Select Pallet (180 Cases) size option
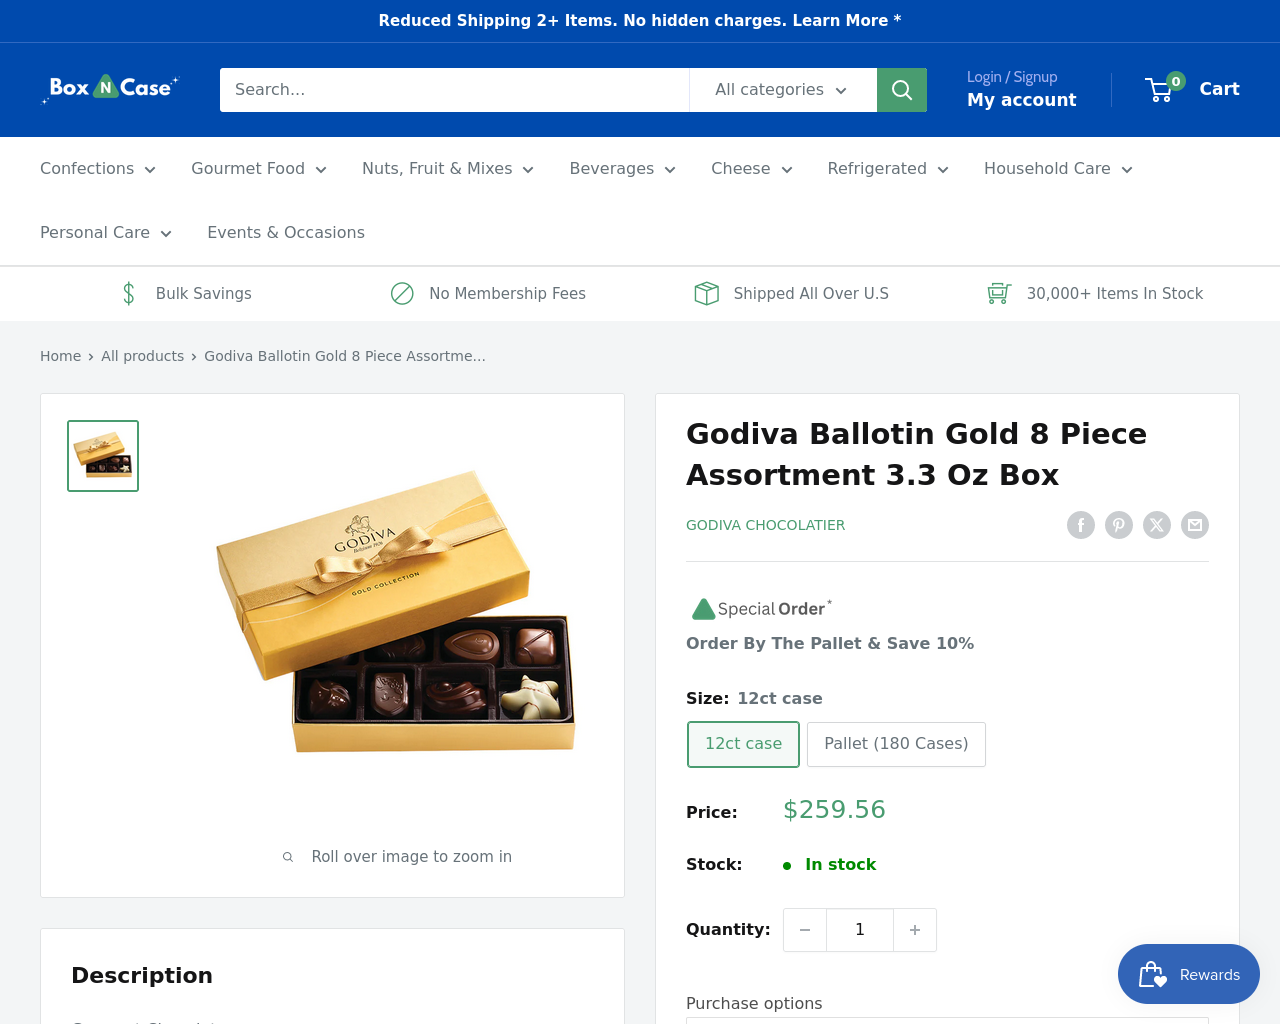This screenshot has width=1280, height=1024. tap(896, 744)
